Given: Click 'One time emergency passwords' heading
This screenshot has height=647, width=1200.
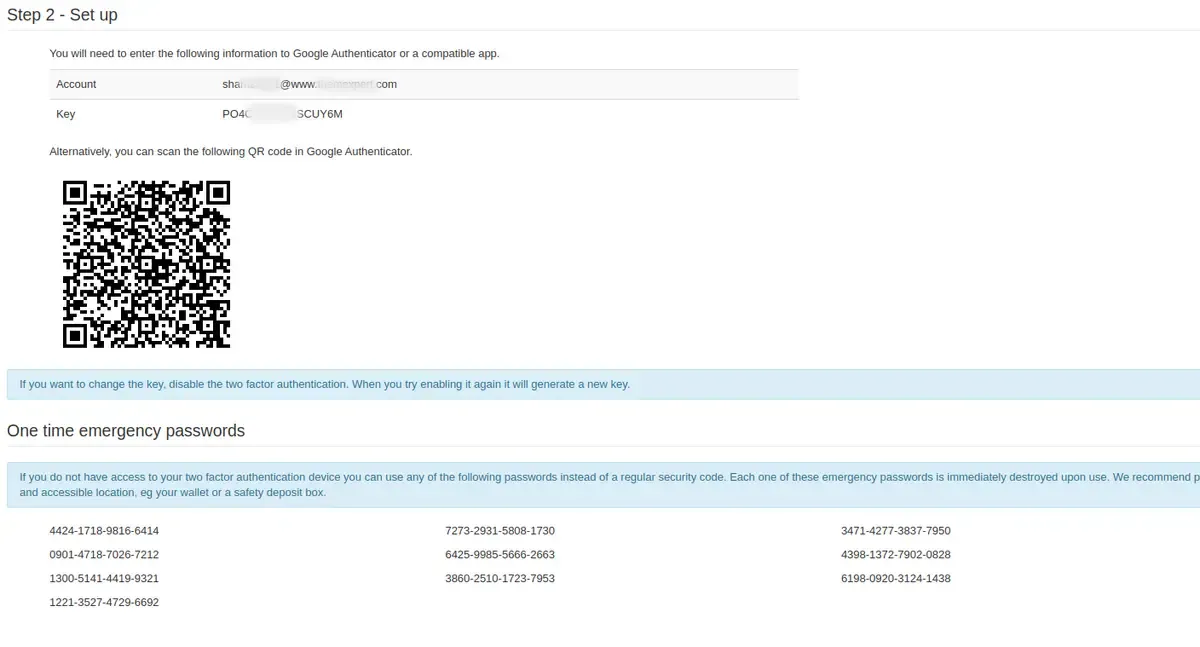Looking at the screenshot, I should tap(126, 431).
